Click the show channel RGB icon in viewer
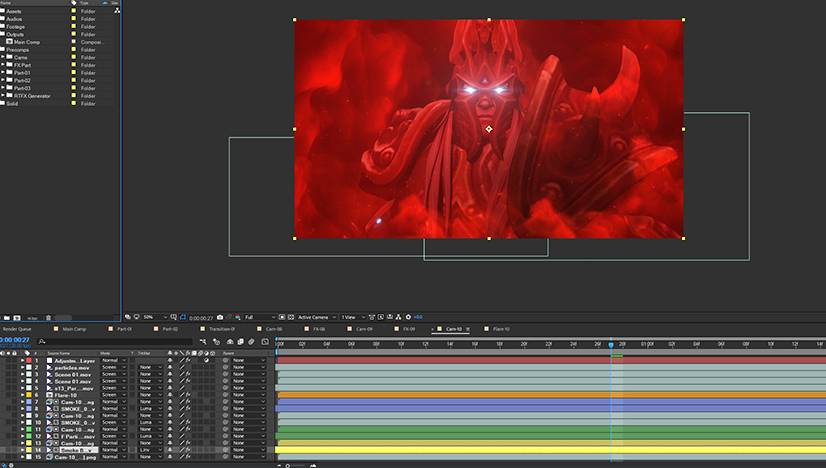The height and width of the screenshot is (468, 826). [238, 317]
